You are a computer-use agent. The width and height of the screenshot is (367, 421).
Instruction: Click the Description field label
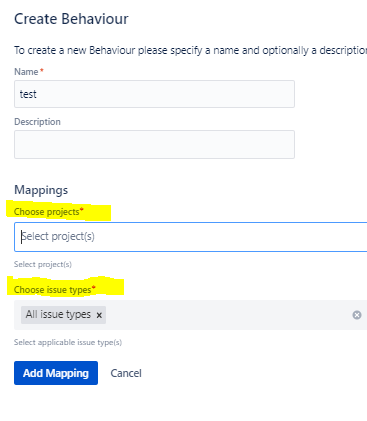pyautogui.click(x=37, y=122)
